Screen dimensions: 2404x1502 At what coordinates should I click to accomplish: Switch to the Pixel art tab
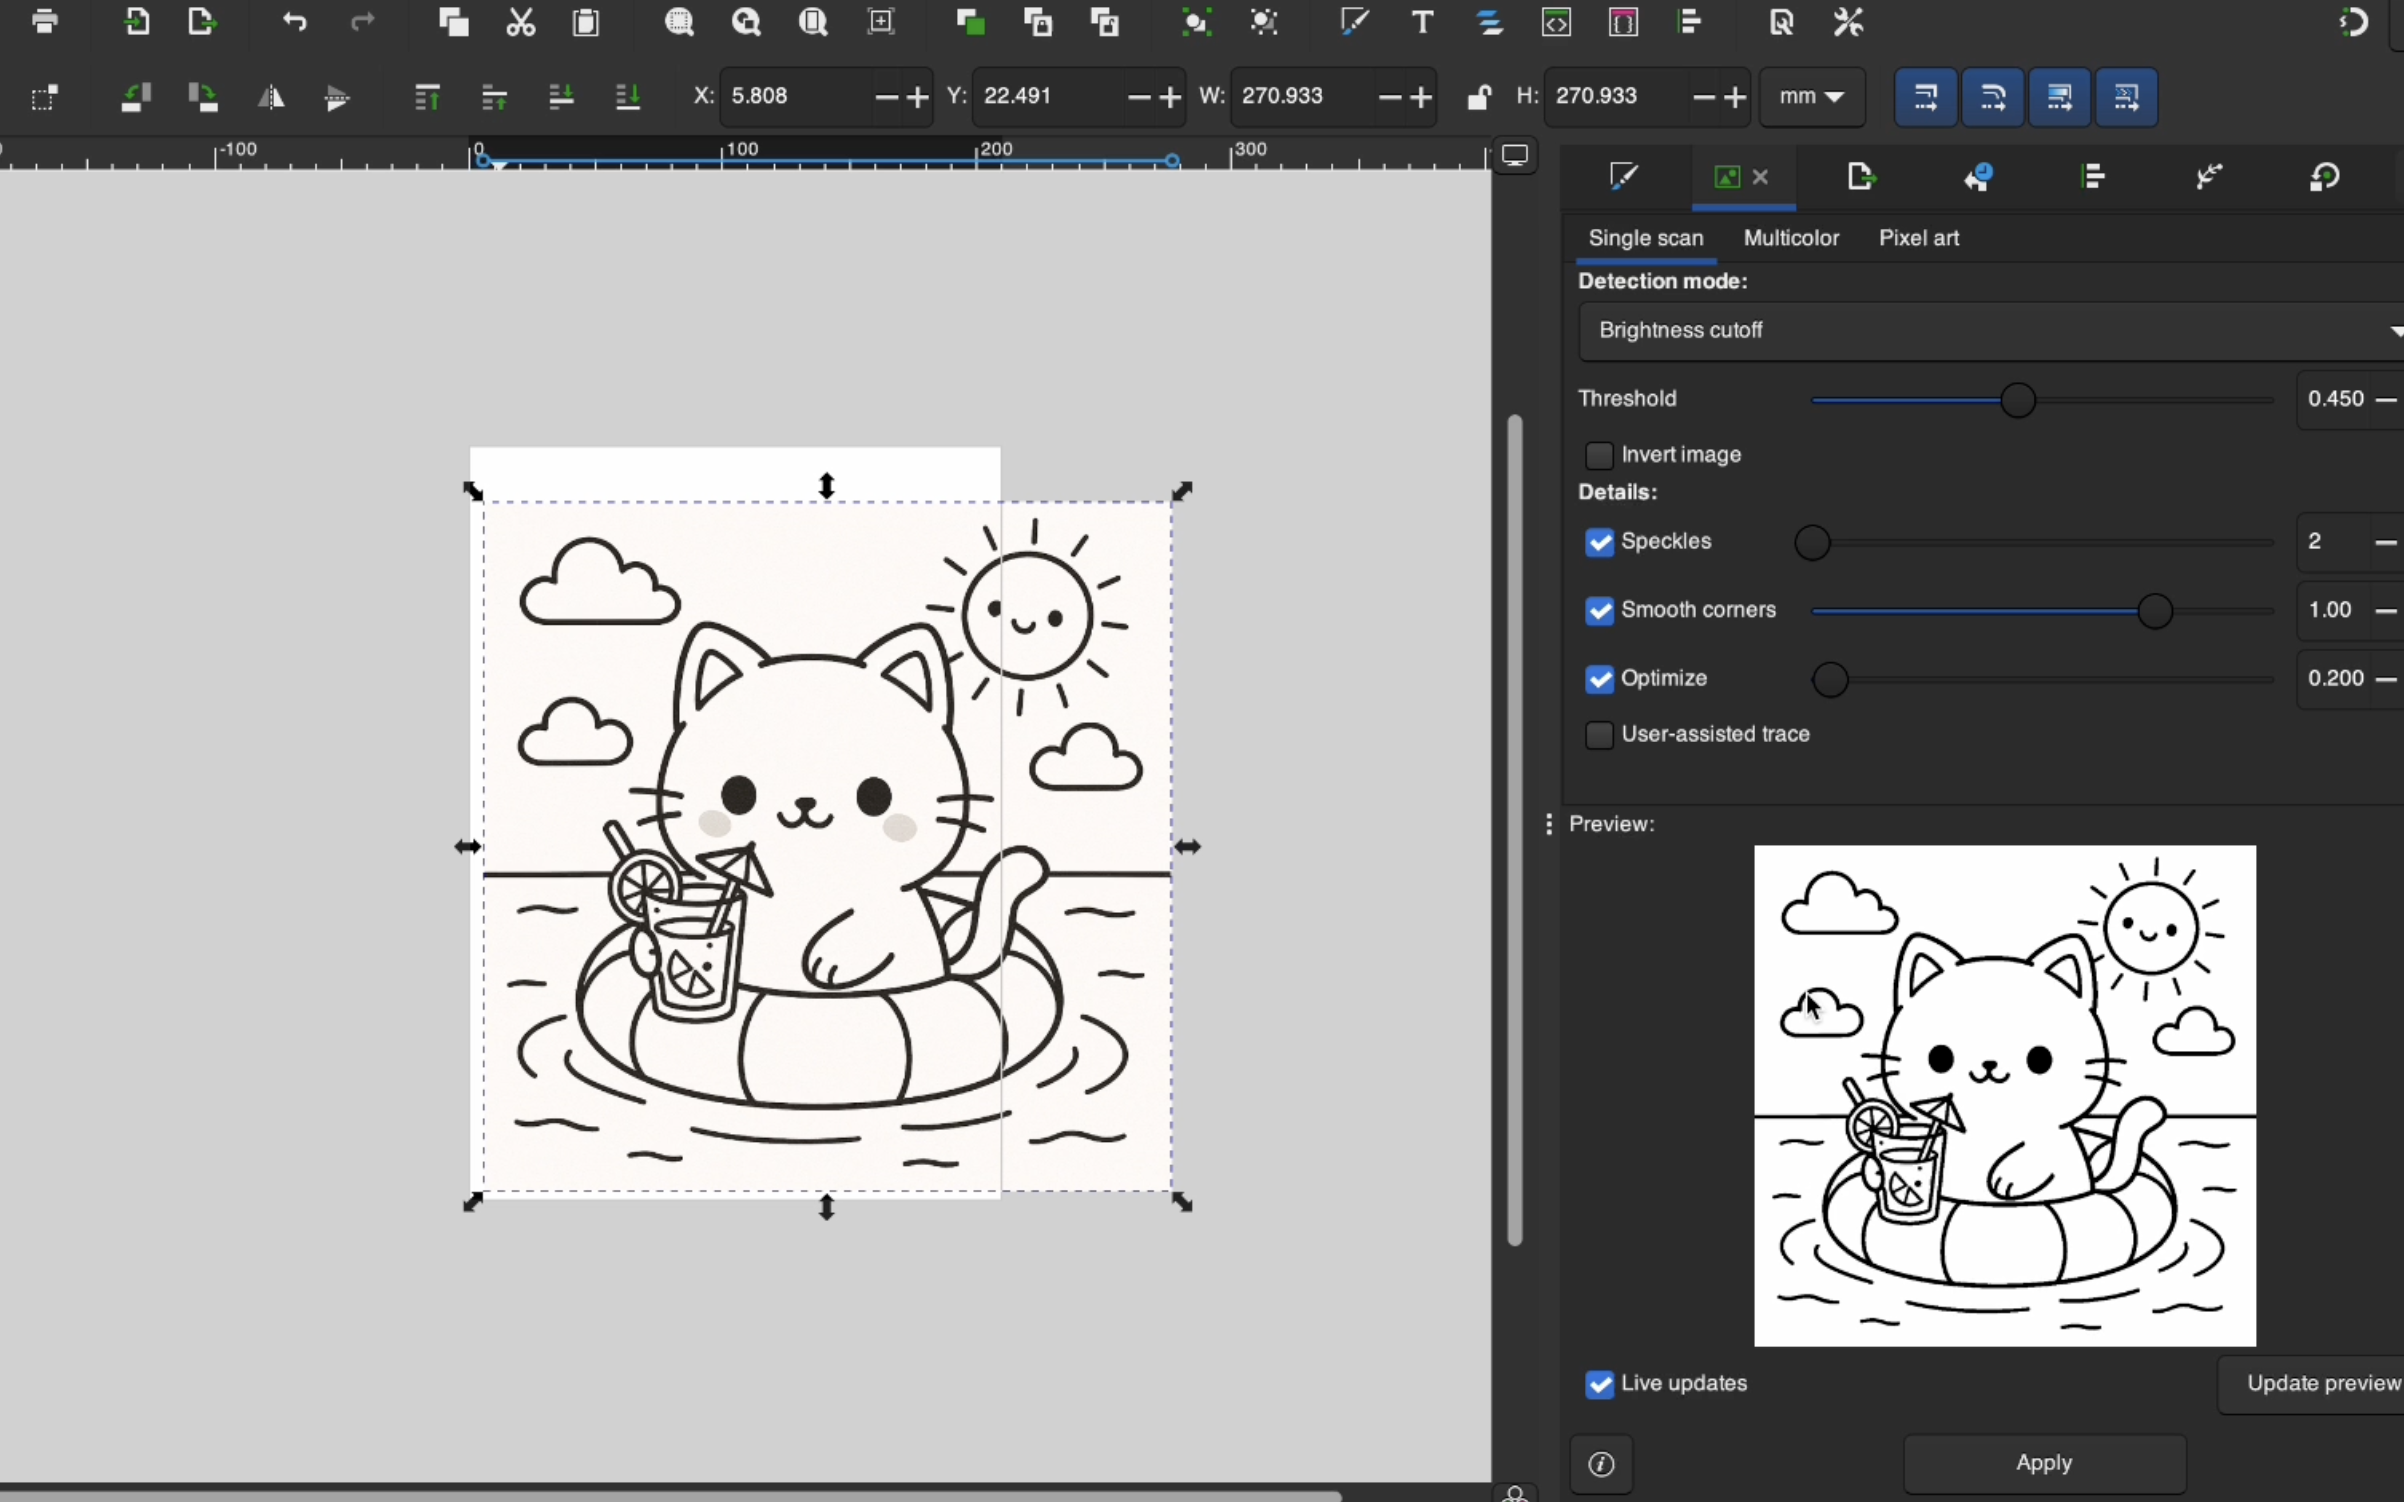(x=1918, y=239)
